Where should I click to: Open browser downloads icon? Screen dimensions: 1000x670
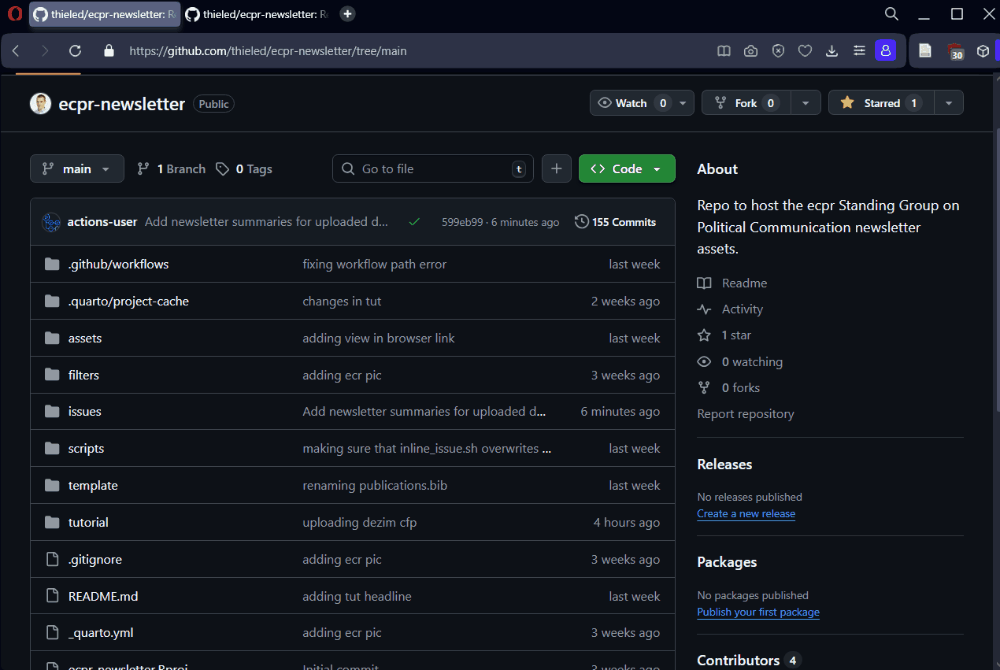coord(831,51)
